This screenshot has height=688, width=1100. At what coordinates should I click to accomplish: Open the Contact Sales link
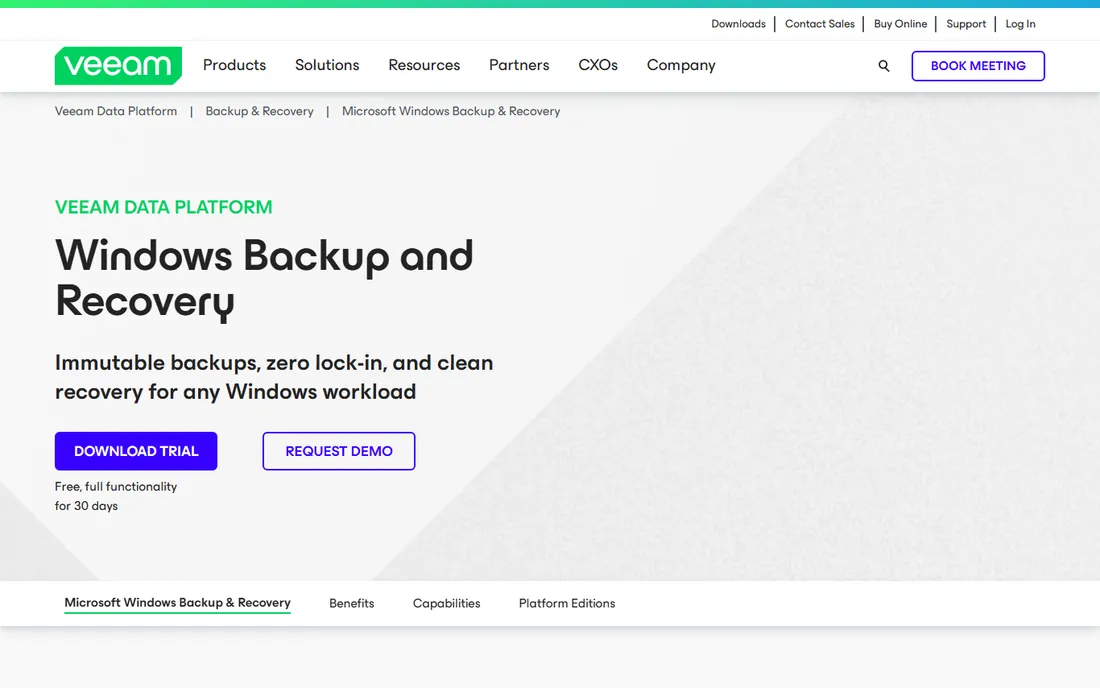[x=819, y=24]
